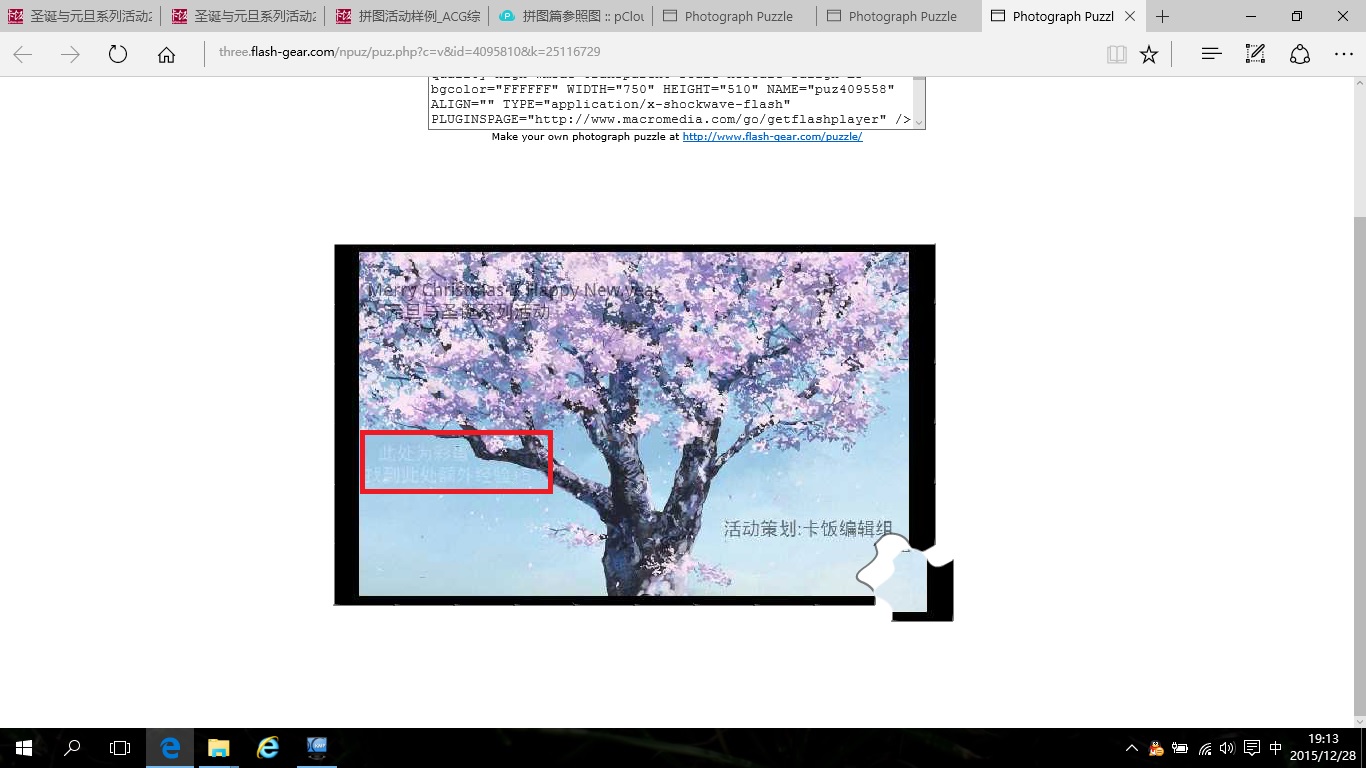Open taskbar search magnifier
The height and width of the screenshot is (768, 1366).
click(x=72, y=747)
